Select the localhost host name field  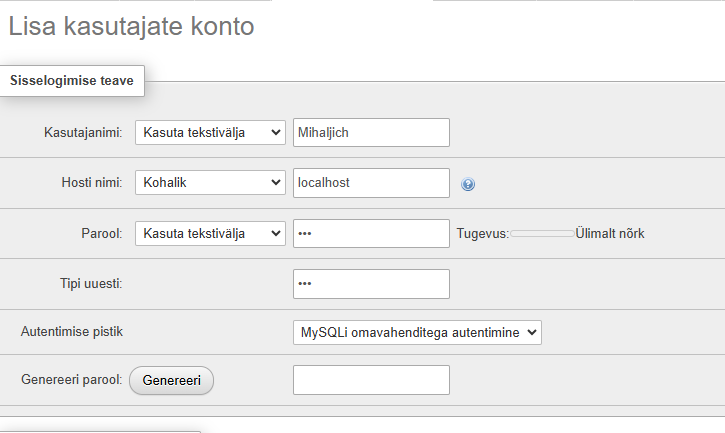coord(371,183)
